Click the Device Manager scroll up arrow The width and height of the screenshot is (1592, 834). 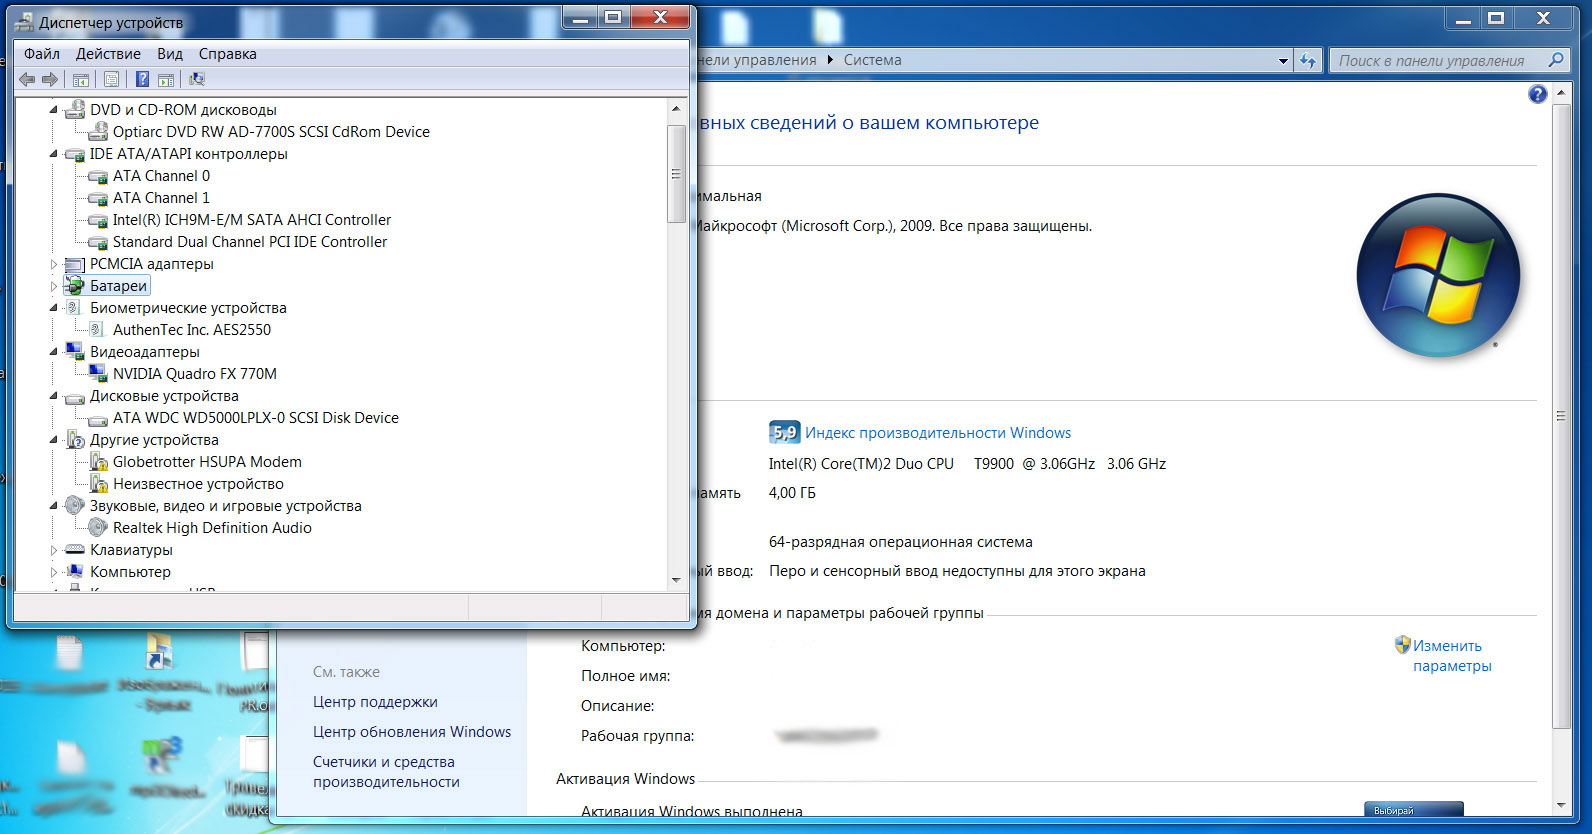click(x=676, y=108)
